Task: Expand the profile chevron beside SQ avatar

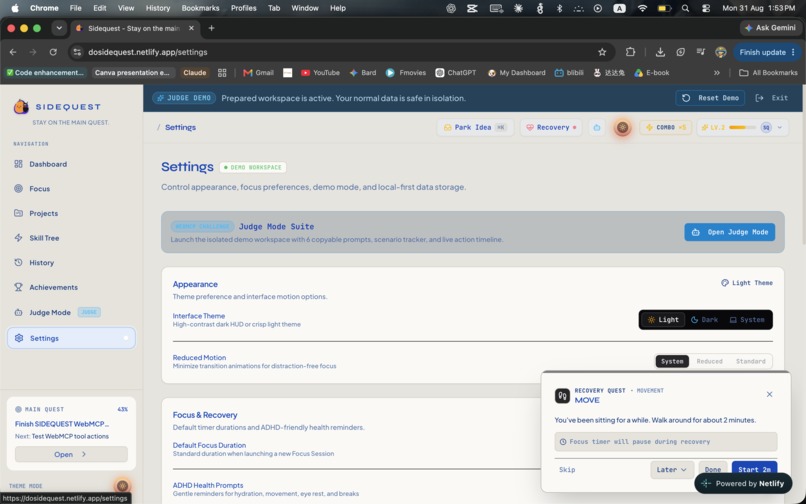Action: [x=780, y=128]
